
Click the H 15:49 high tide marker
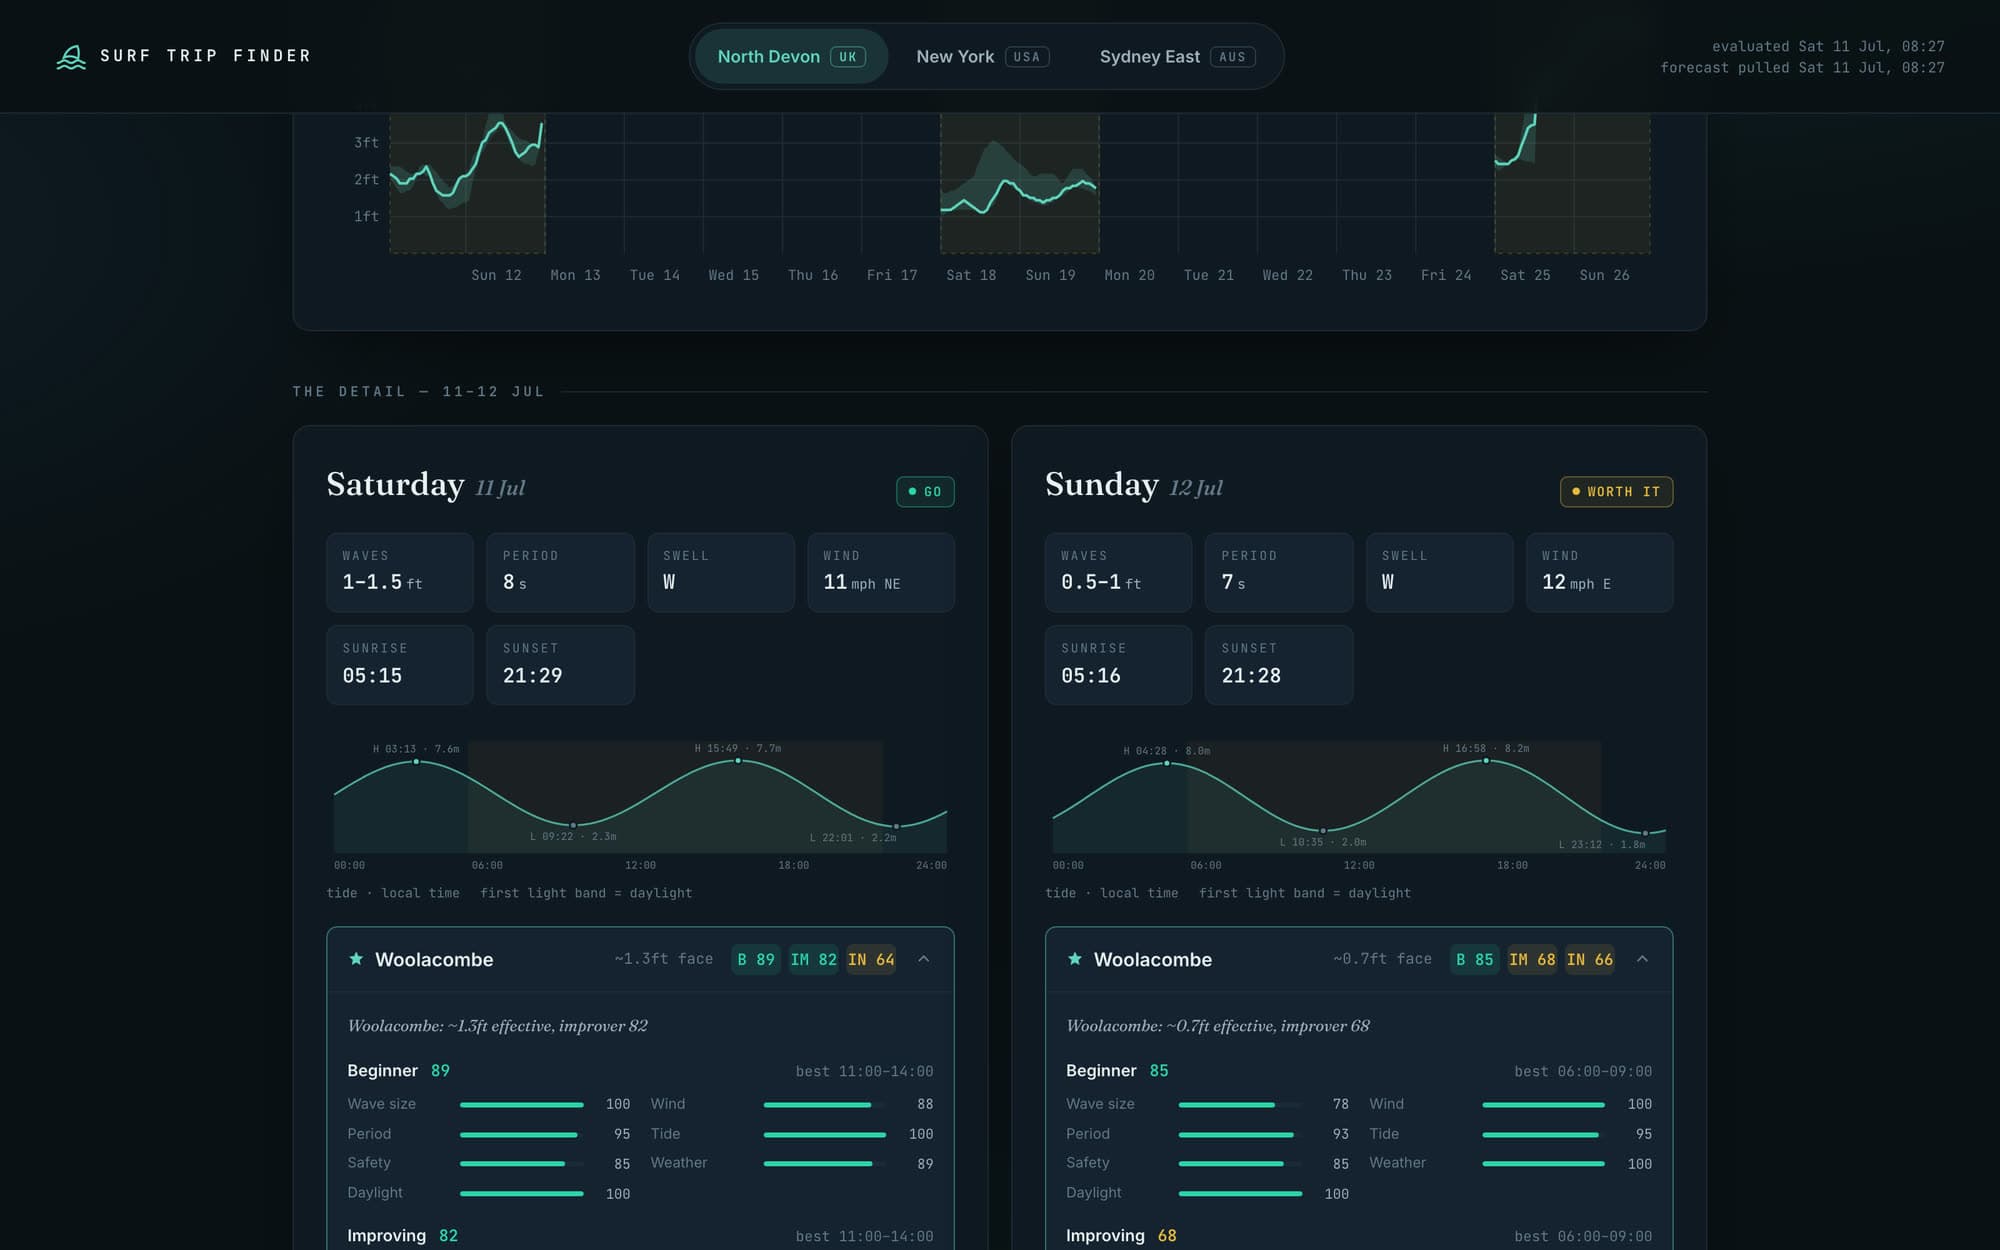(x=739, y=761)
